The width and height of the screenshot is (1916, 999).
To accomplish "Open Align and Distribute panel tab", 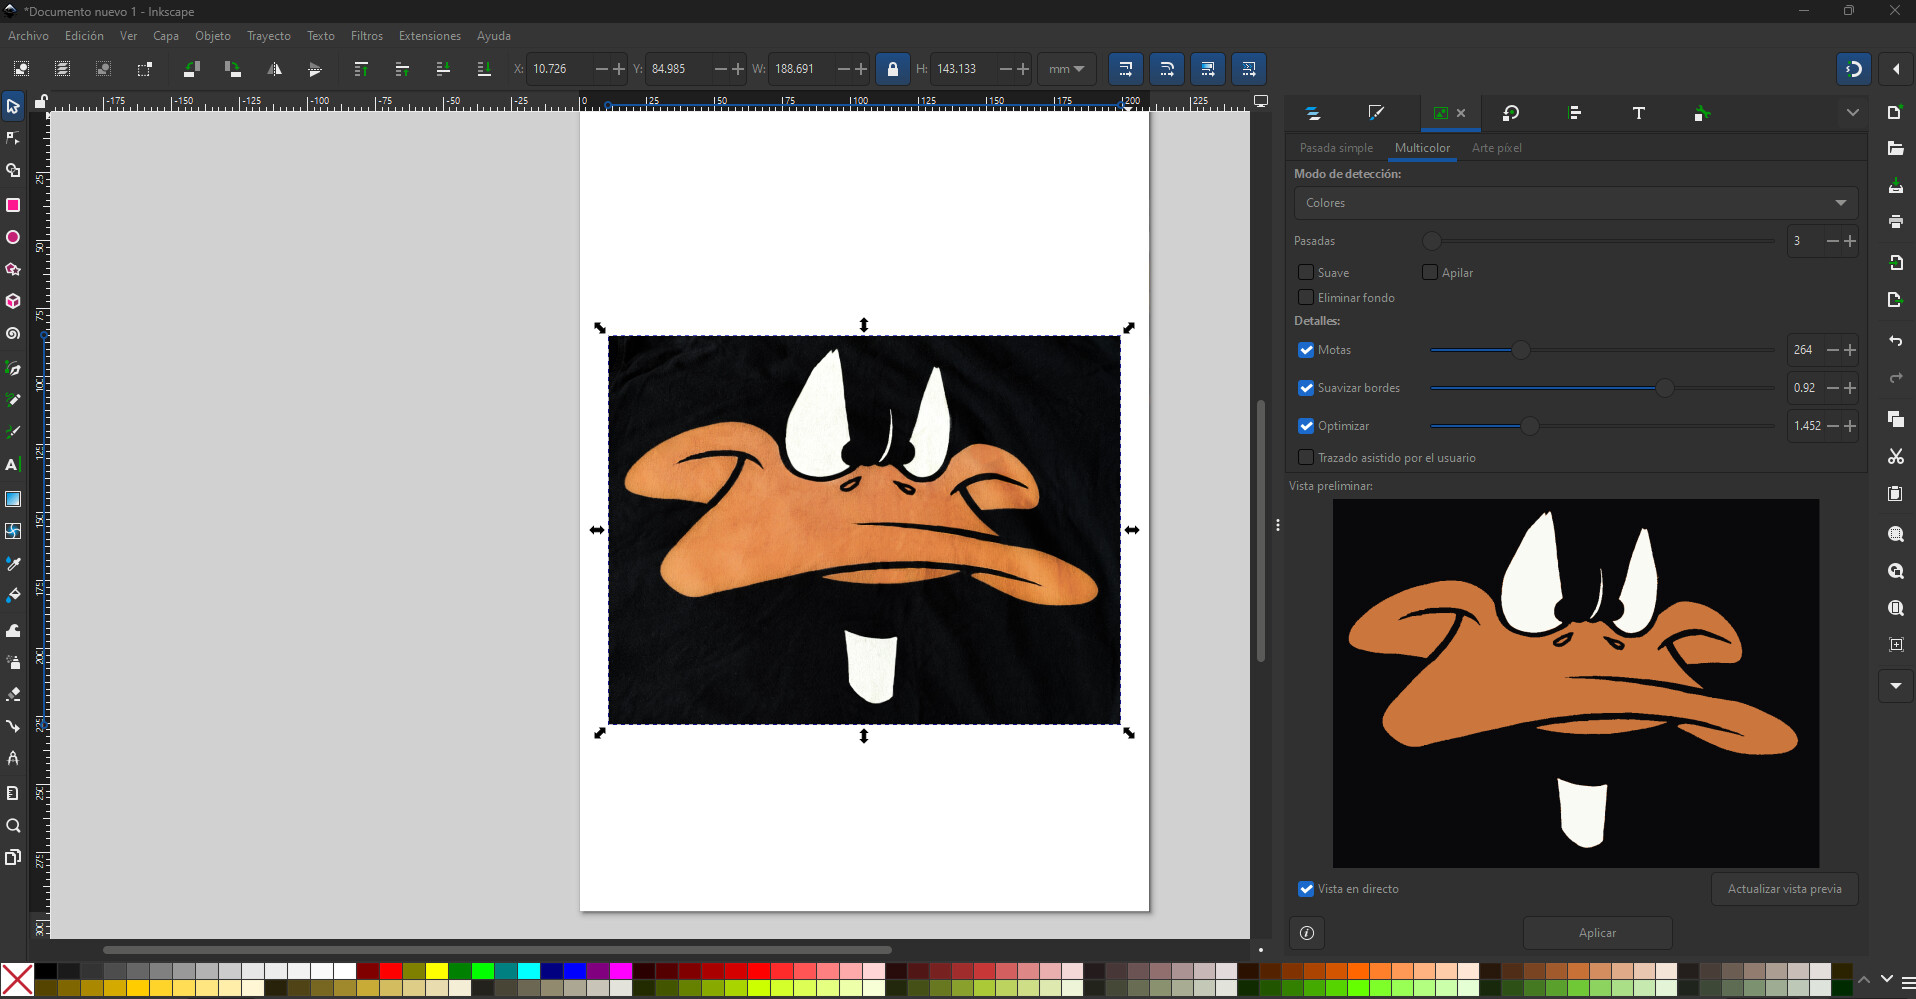I will [1575, 113].
